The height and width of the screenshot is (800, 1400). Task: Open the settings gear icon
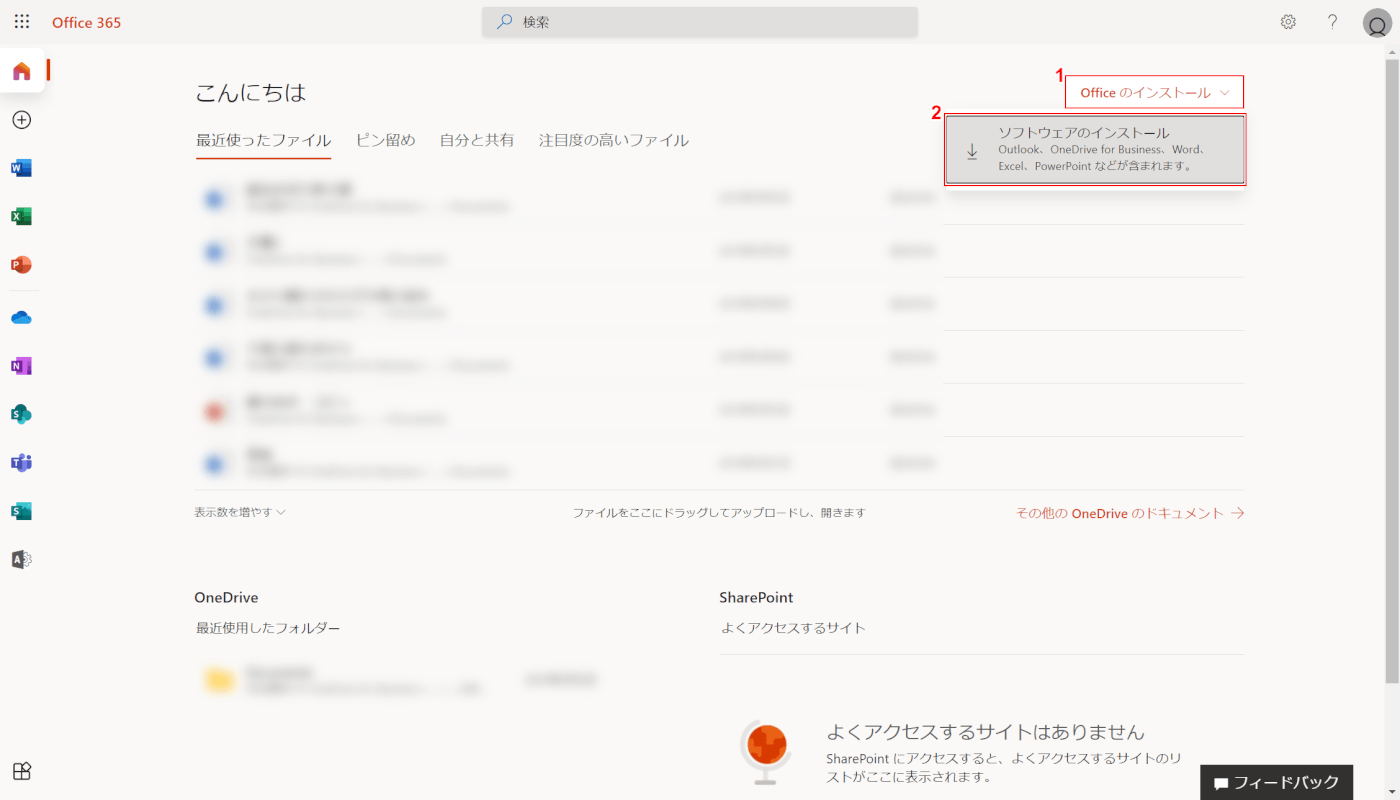pyautogui.click(x=1288, y=22)
